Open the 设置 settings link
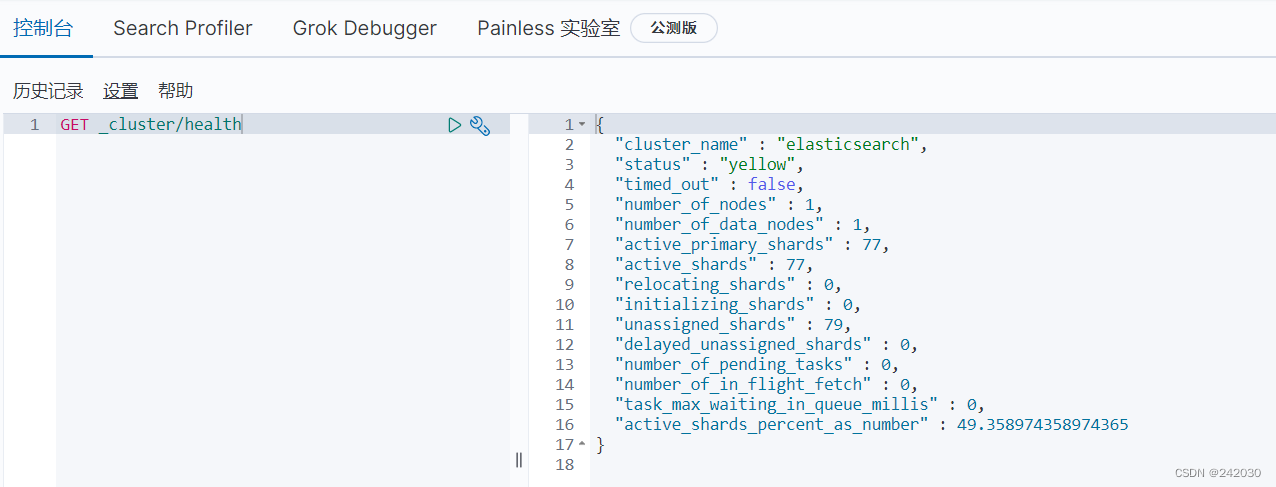This screenshot has height=487, width=1276. point(121,91)
